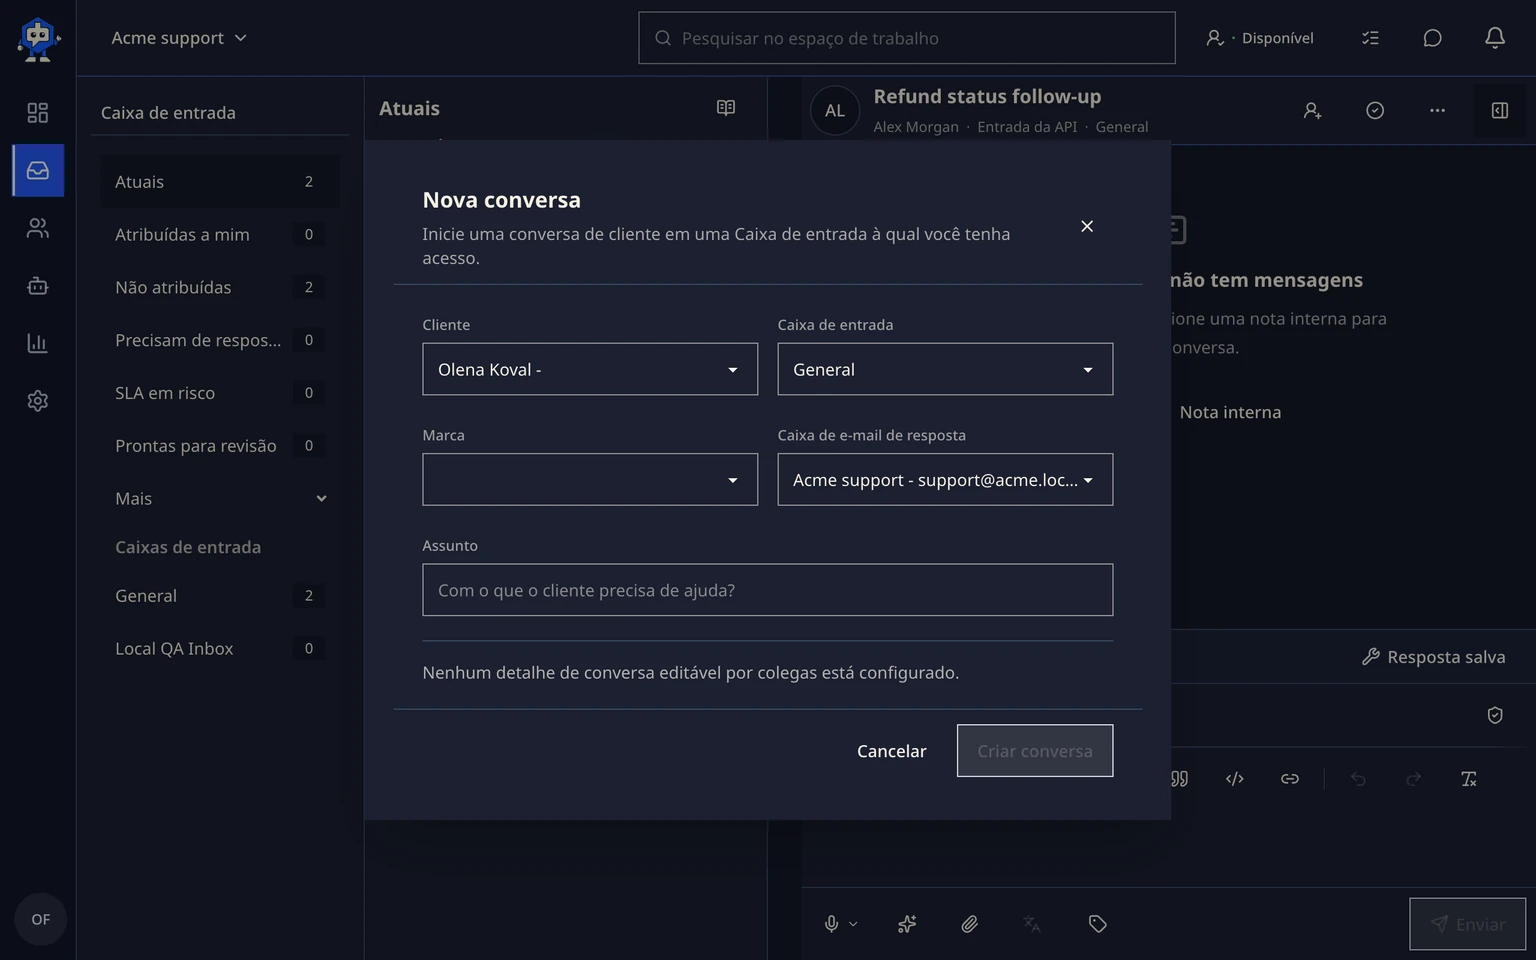Viewport: 1536px width, 960px height.
Task: Open the inbox tray icon in sidebar
Action: 38,170
